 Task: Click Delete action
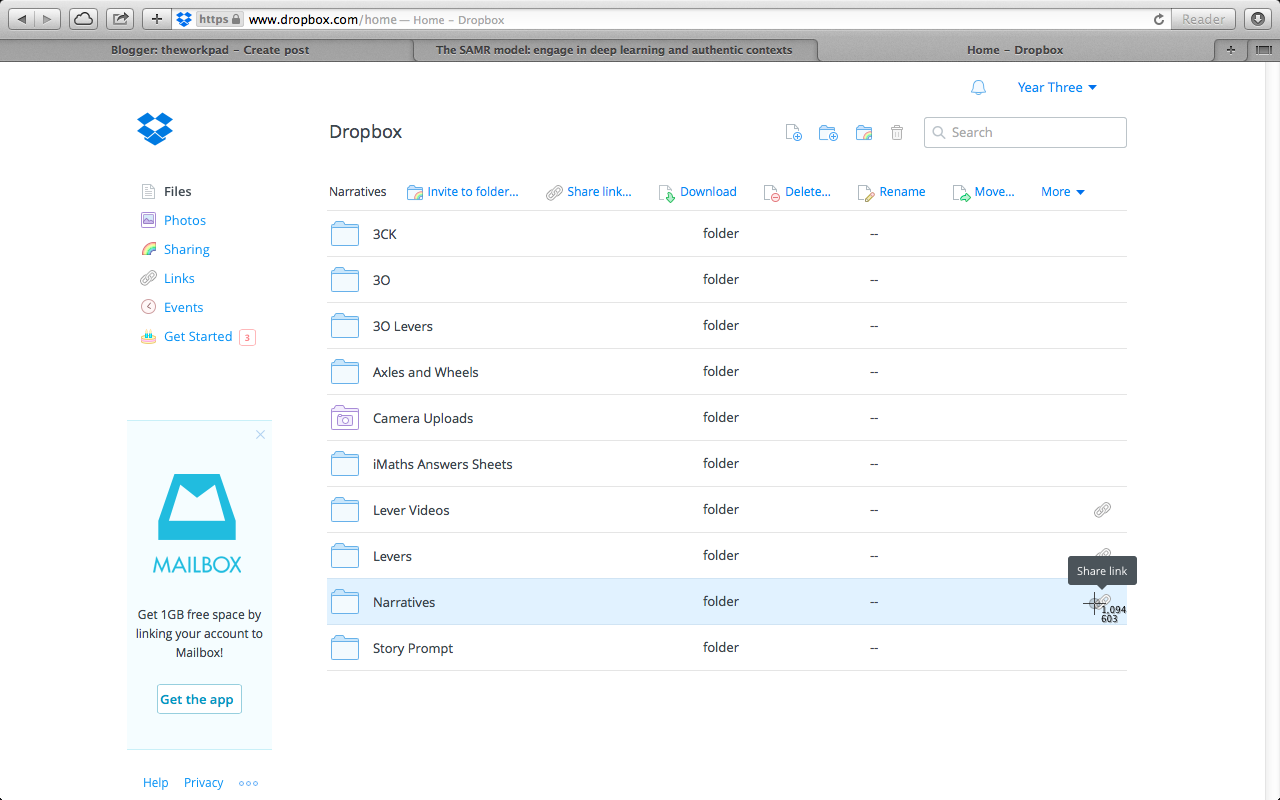797,192
